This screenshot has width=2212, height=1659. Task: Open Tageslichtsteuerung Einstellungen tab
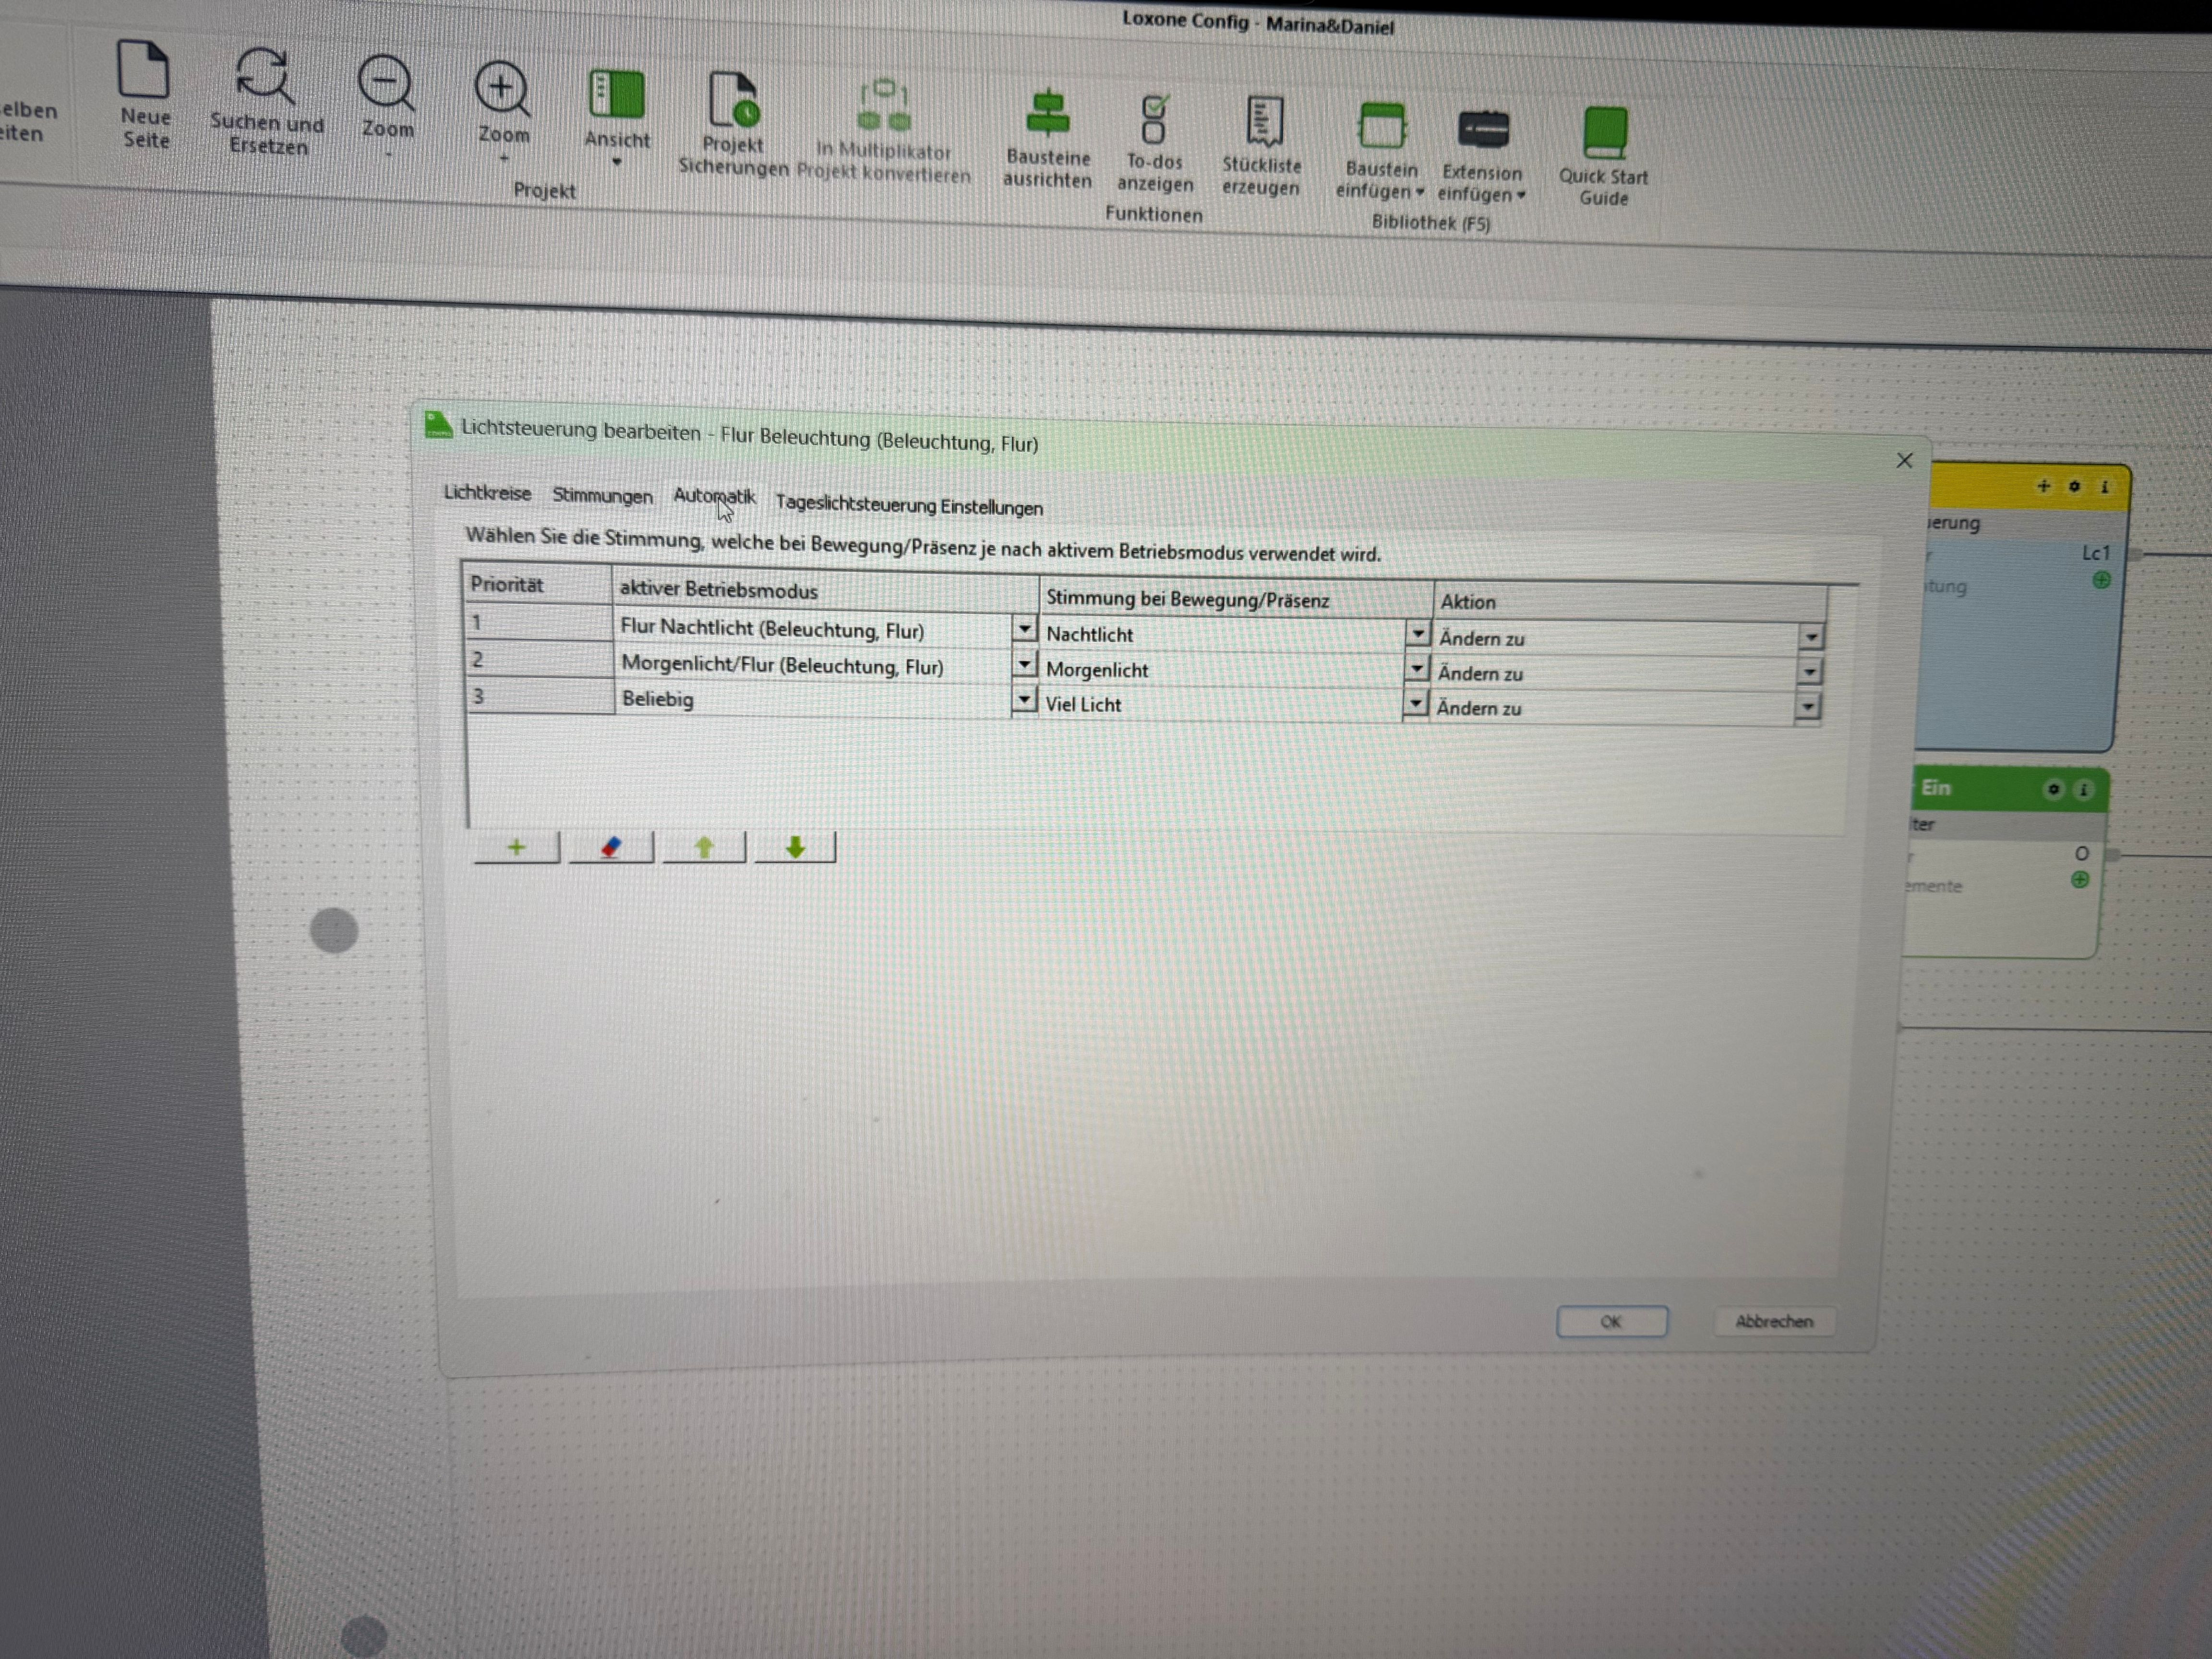[909, 506]
